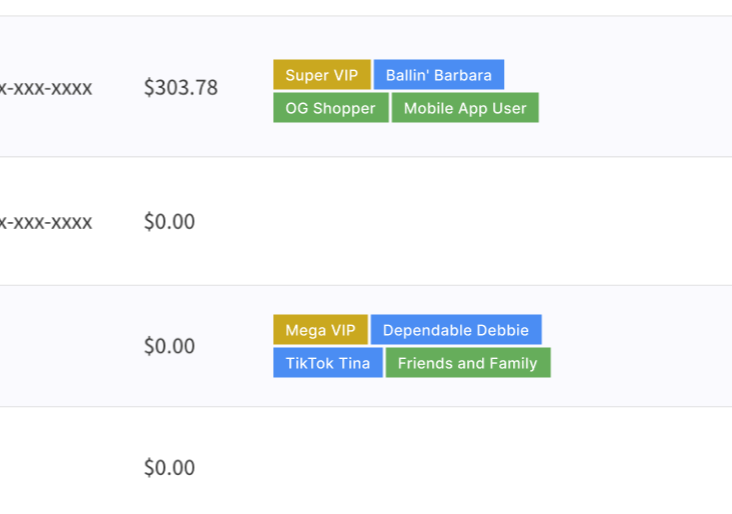Screen dimensions: 732x514
Task: Click the gold Super VIP tag
Action: pyautogui.click(x=321, y=75)
